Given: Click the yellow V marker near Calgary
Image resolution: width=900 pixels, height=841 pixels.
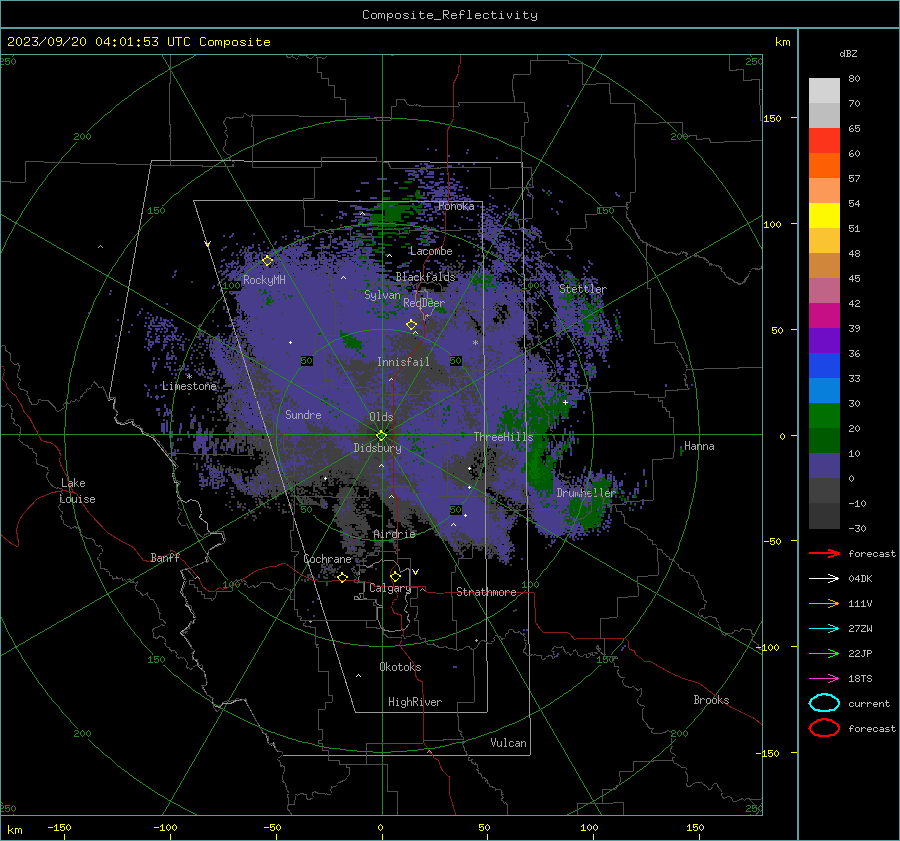Looking at the screenshot, I should click(416, 572).
